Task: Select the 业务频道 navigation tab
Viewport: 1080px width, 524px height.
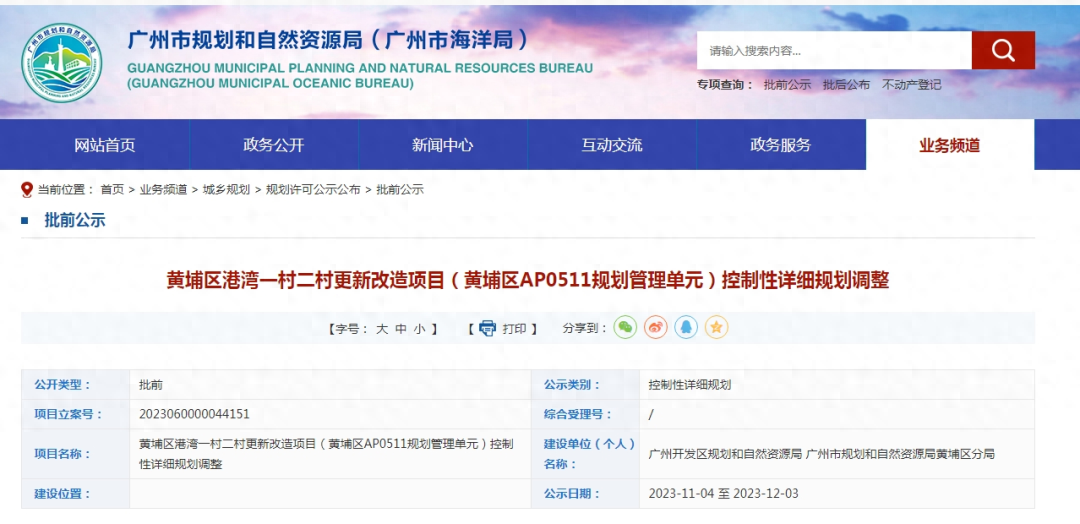Action: tap(950, 145)
